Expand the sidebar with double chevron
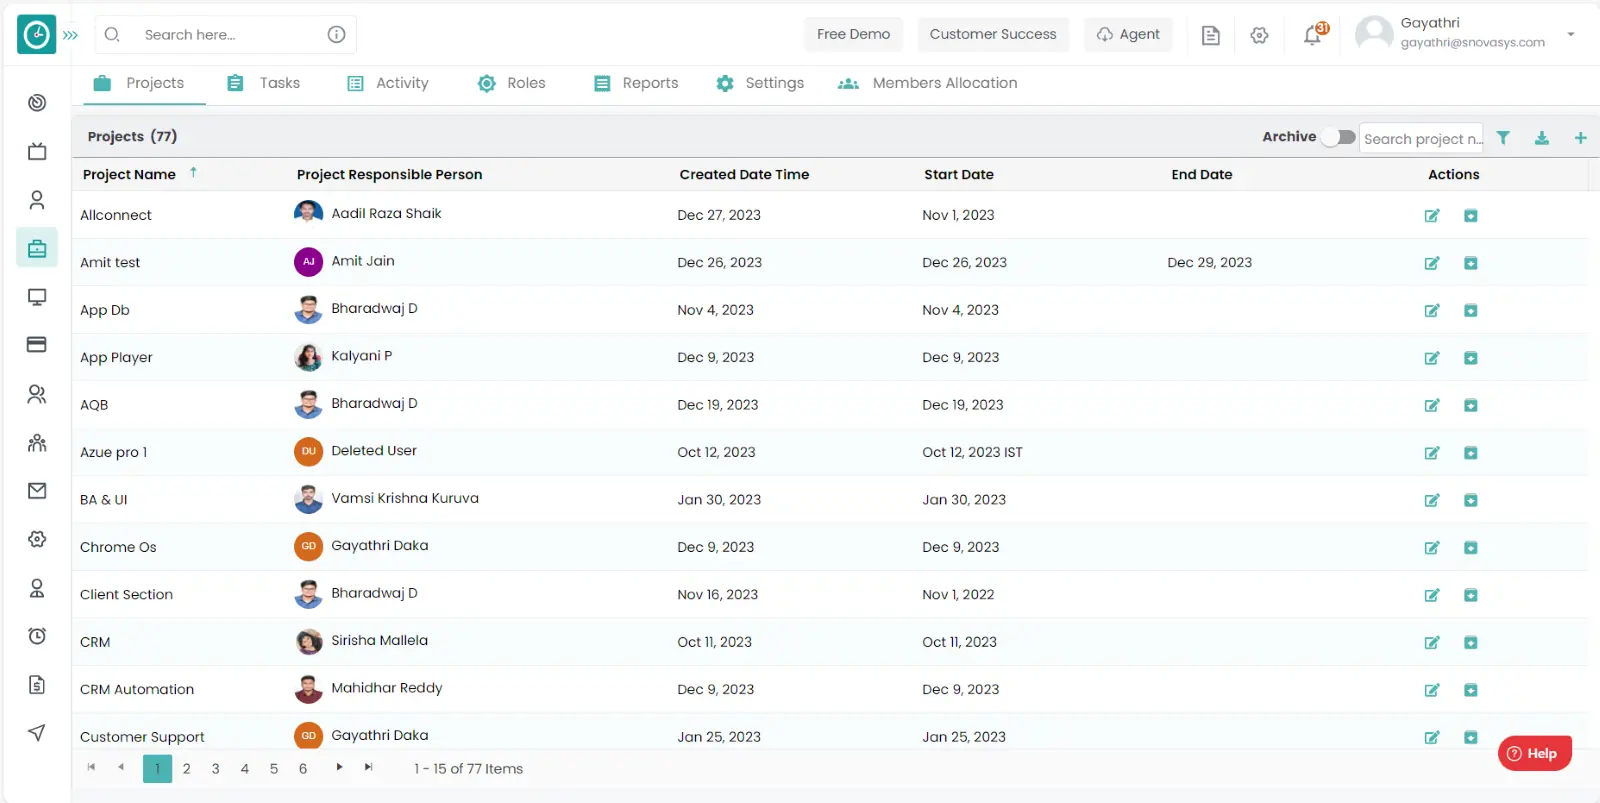Screen dimensions: 1600x803 click(x=70, y=35)
